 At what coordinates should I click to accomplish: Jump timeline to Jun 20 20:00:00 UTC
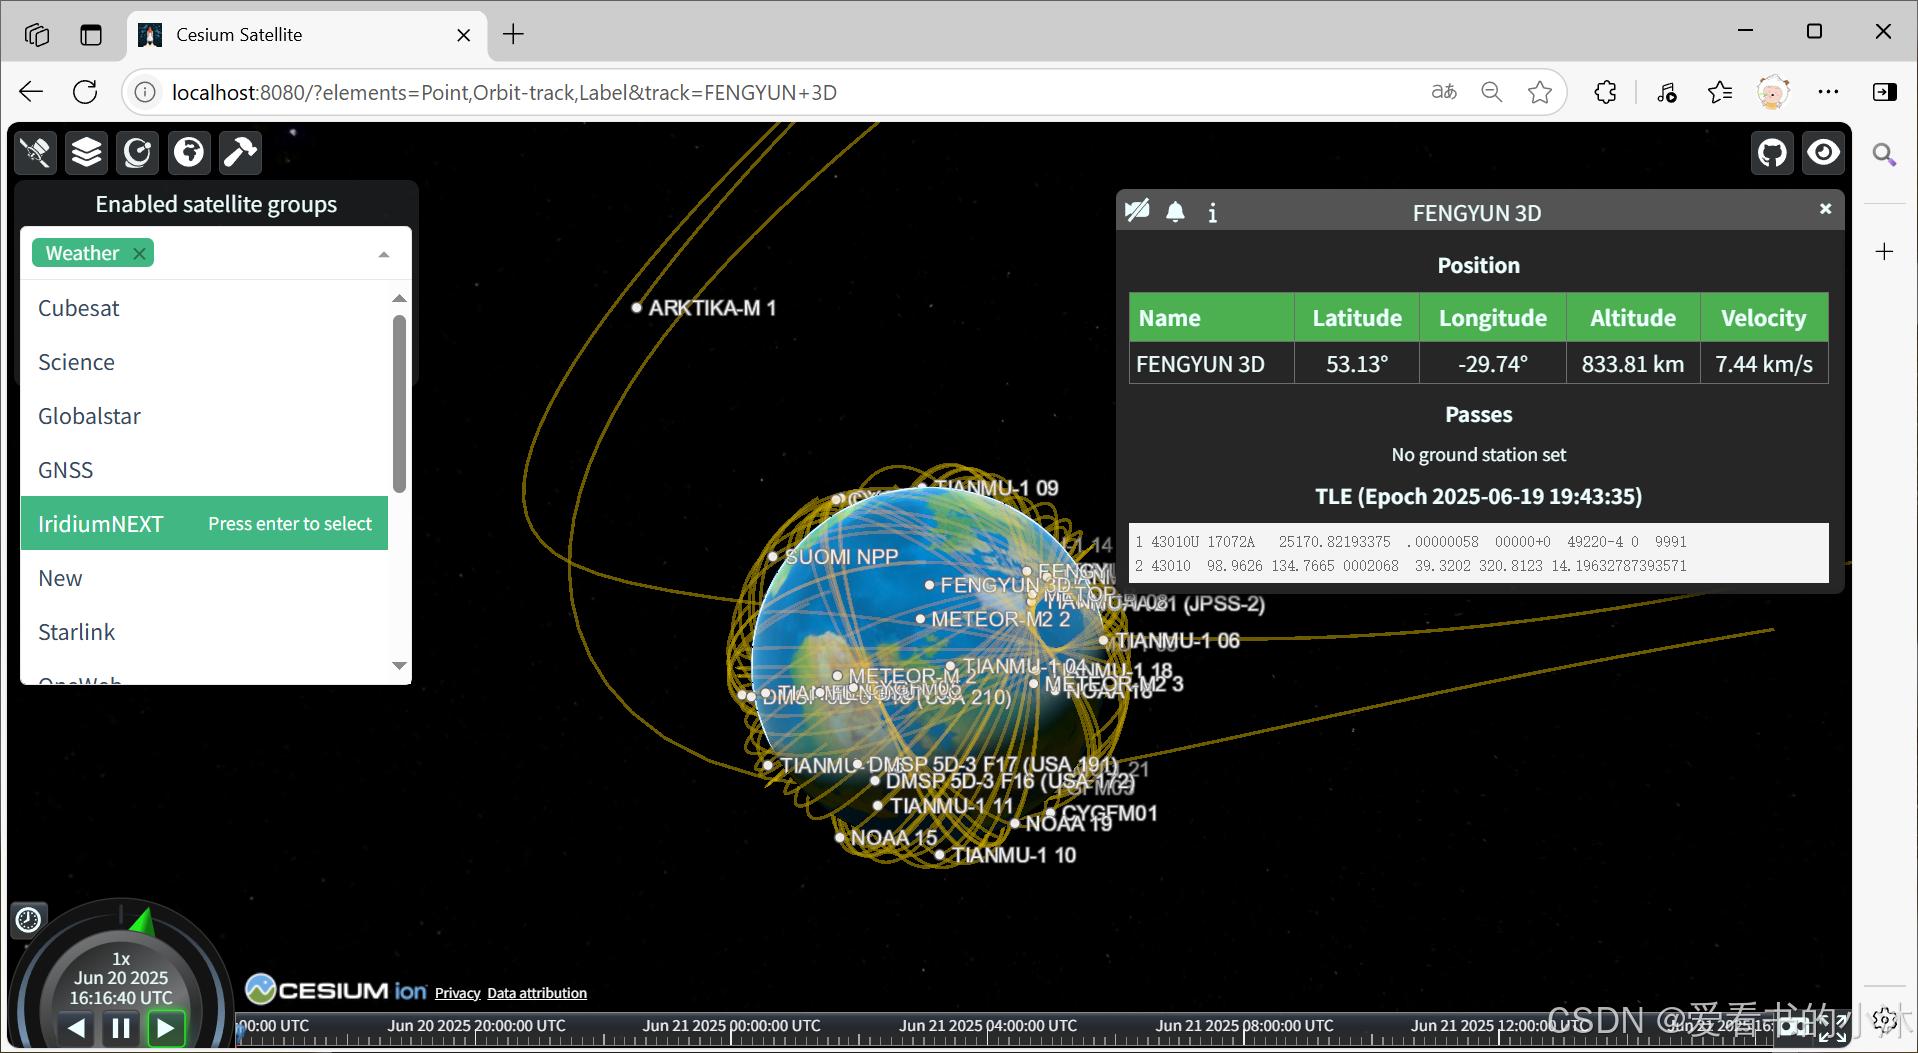pyautogui.click(x=476, y=1026)
